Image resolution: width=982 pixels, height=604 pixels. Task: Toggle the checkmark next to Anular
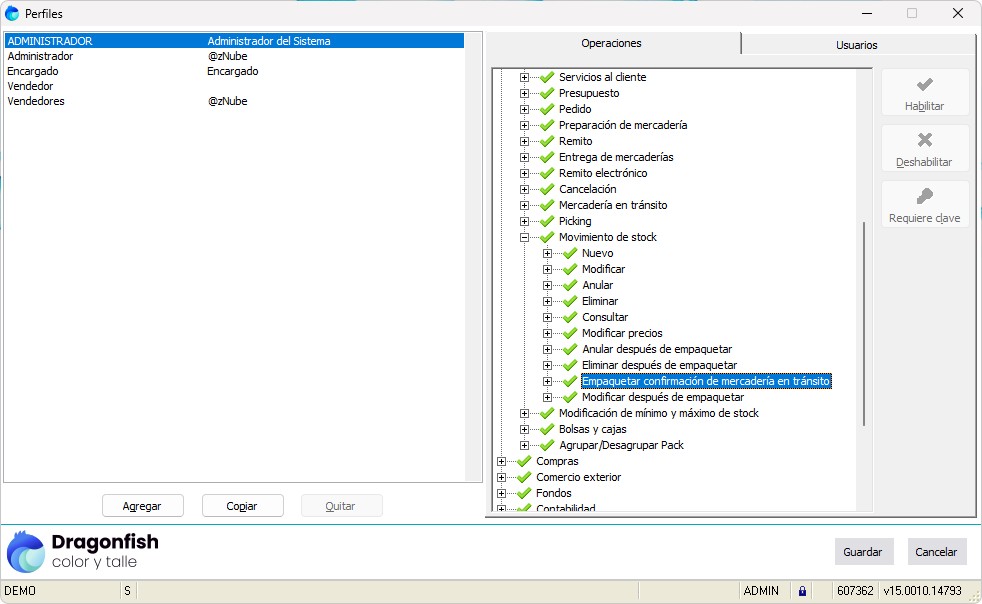[569, 285]
